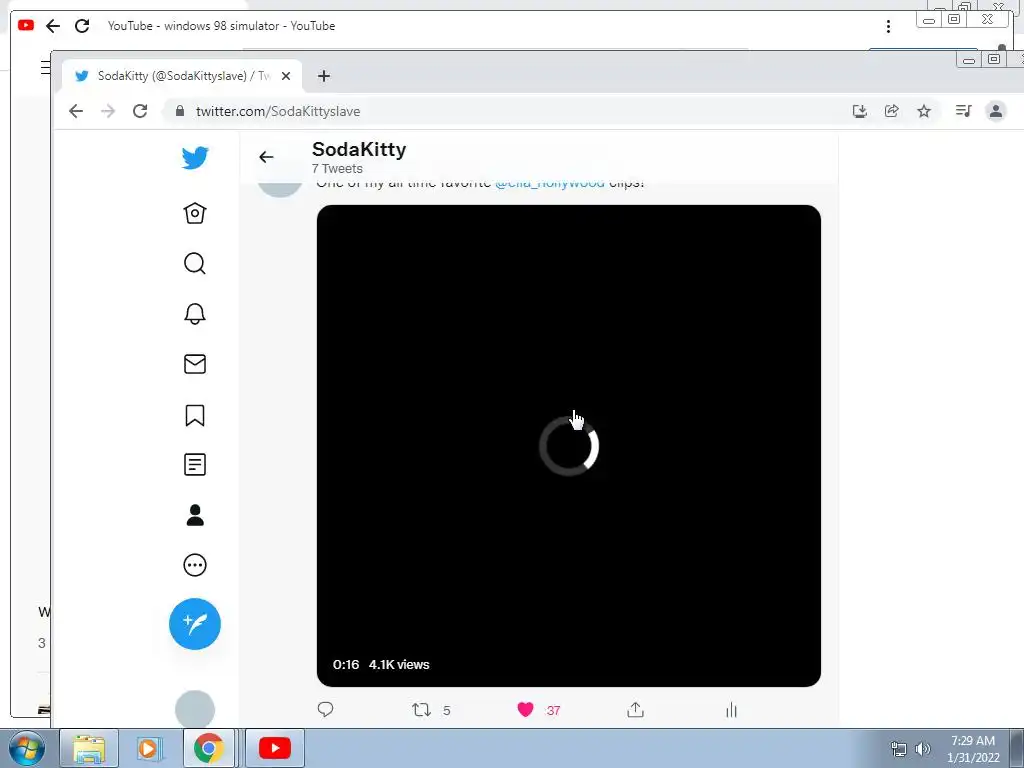Go to Home in Twitter sidebar
The image size is (1024, 768).
(x=195, y=213)
